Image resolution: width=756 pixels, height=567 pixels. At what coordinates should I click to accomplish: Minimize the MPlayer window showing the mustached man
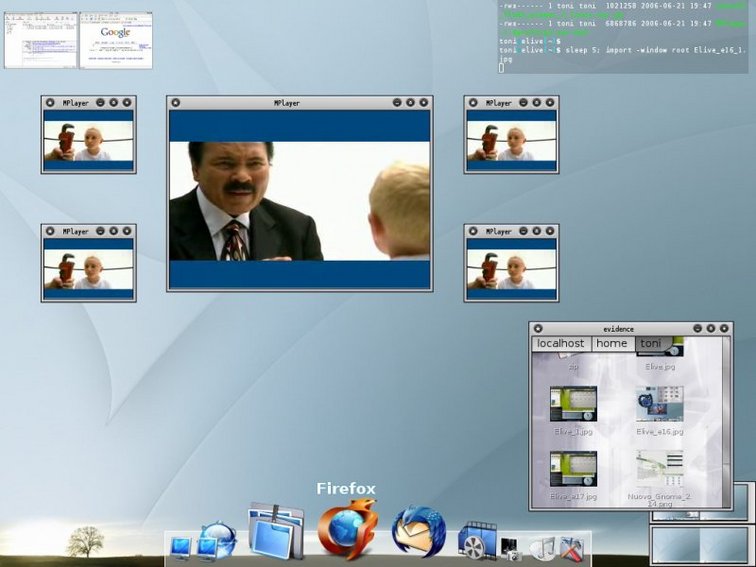397,103
